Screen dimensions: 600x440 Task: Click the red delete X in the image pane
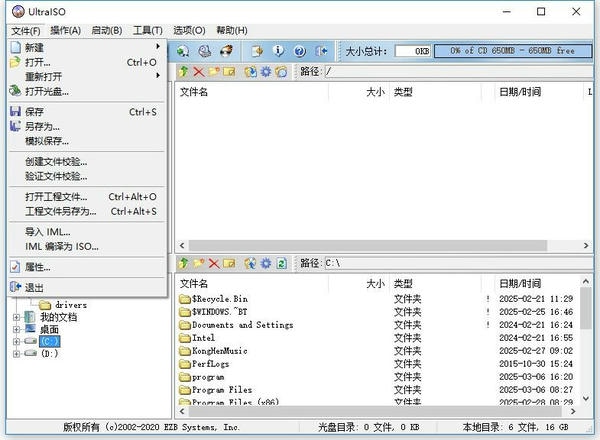tap(199, 72)
